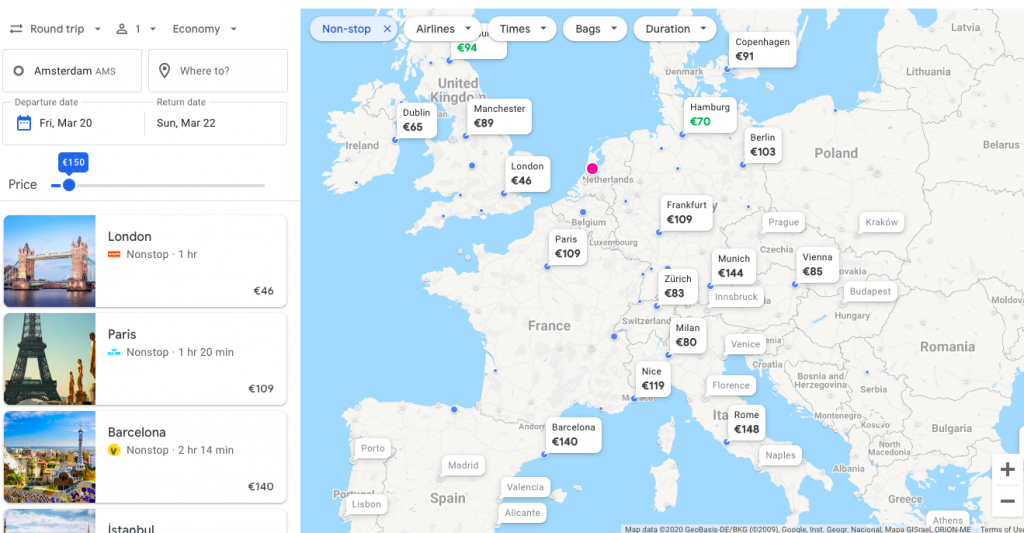1024x533 pixels.
Task: Click the Naples map label
Action: (780, 455)
